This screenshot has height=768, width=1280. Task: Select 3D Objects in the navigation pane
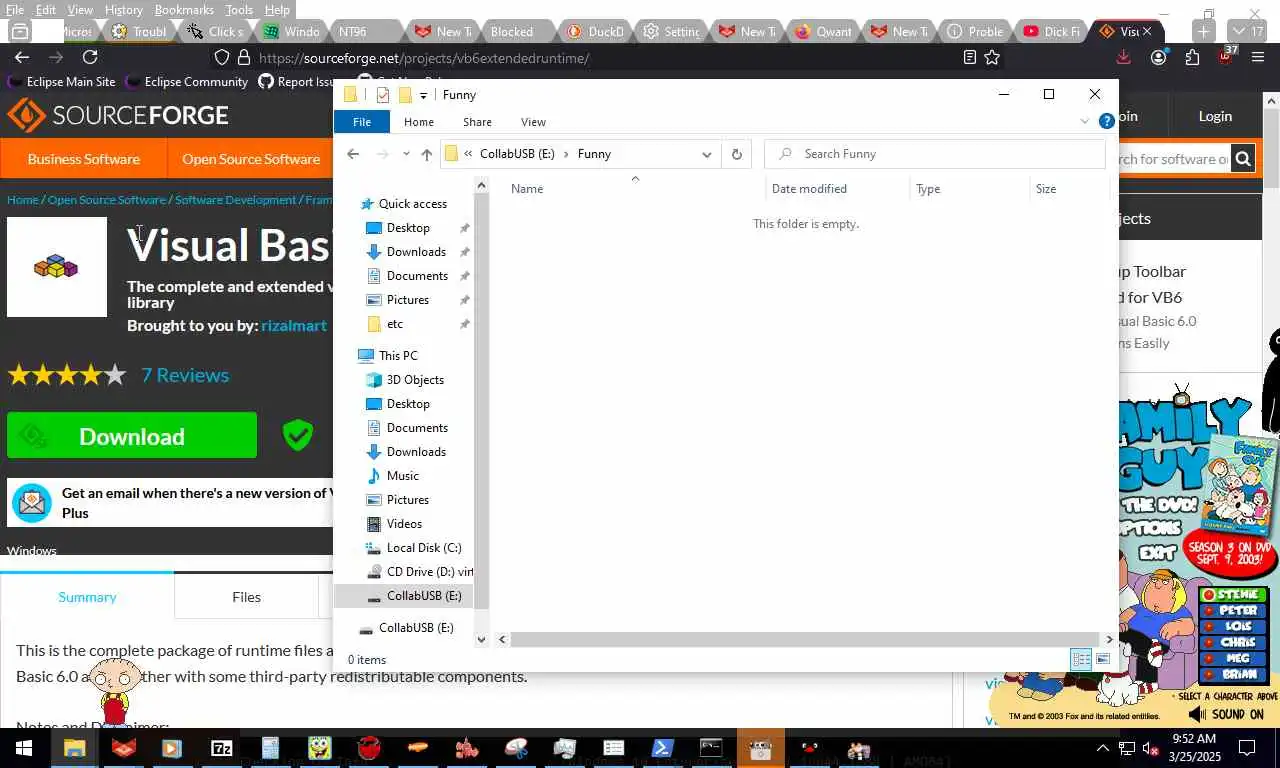coord(405,380)
